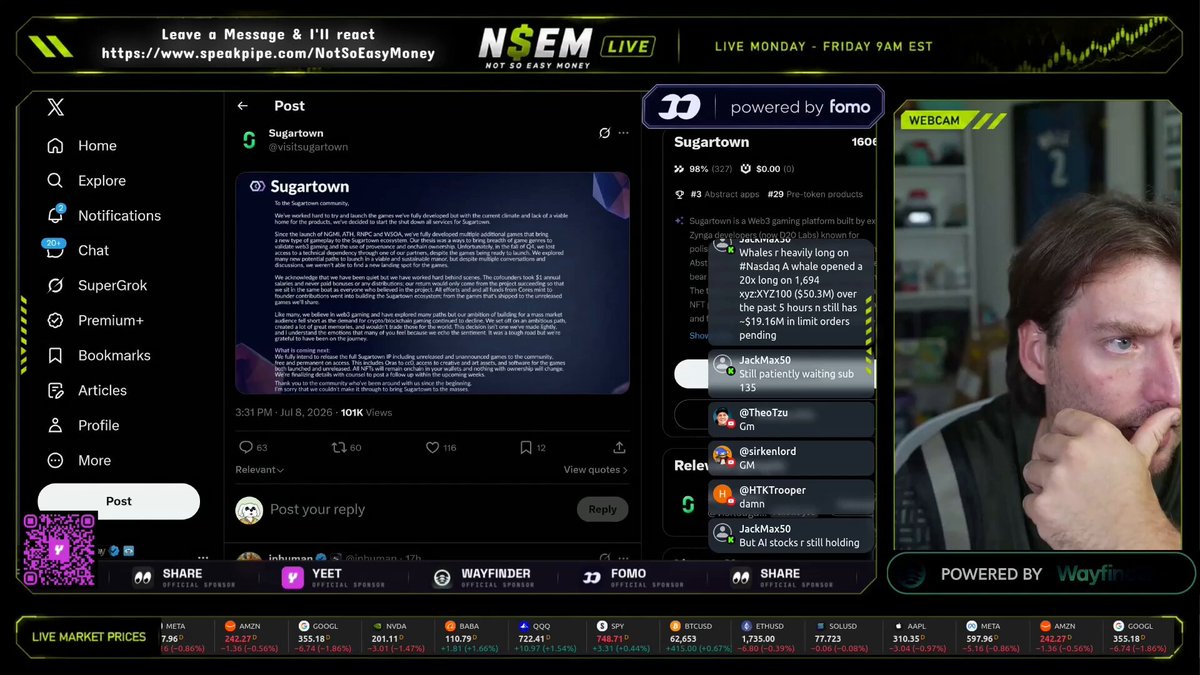The image size is (1200, 675).
Task: Click the left SHARE eyes icon
Action: 143,577
